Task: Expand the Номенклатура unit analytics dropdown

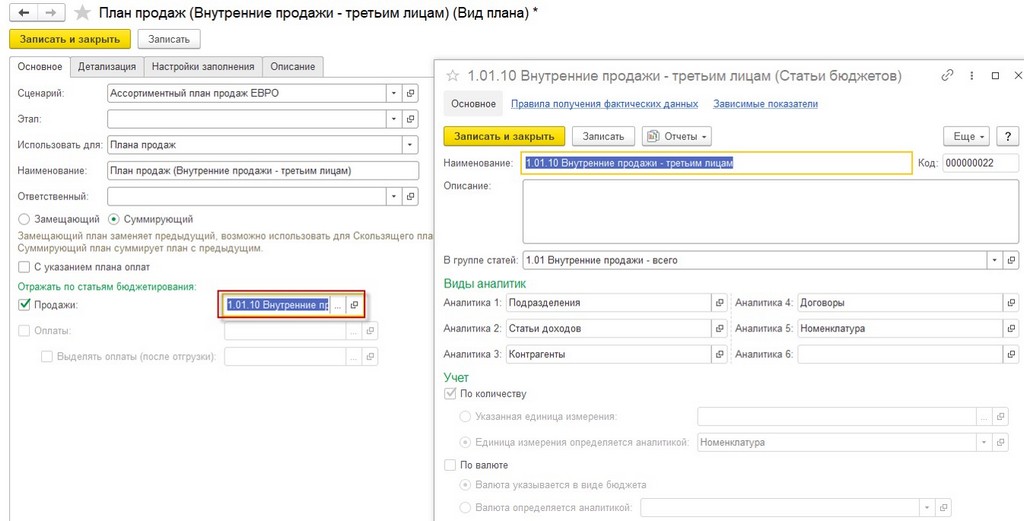Action: click(984, 442)
